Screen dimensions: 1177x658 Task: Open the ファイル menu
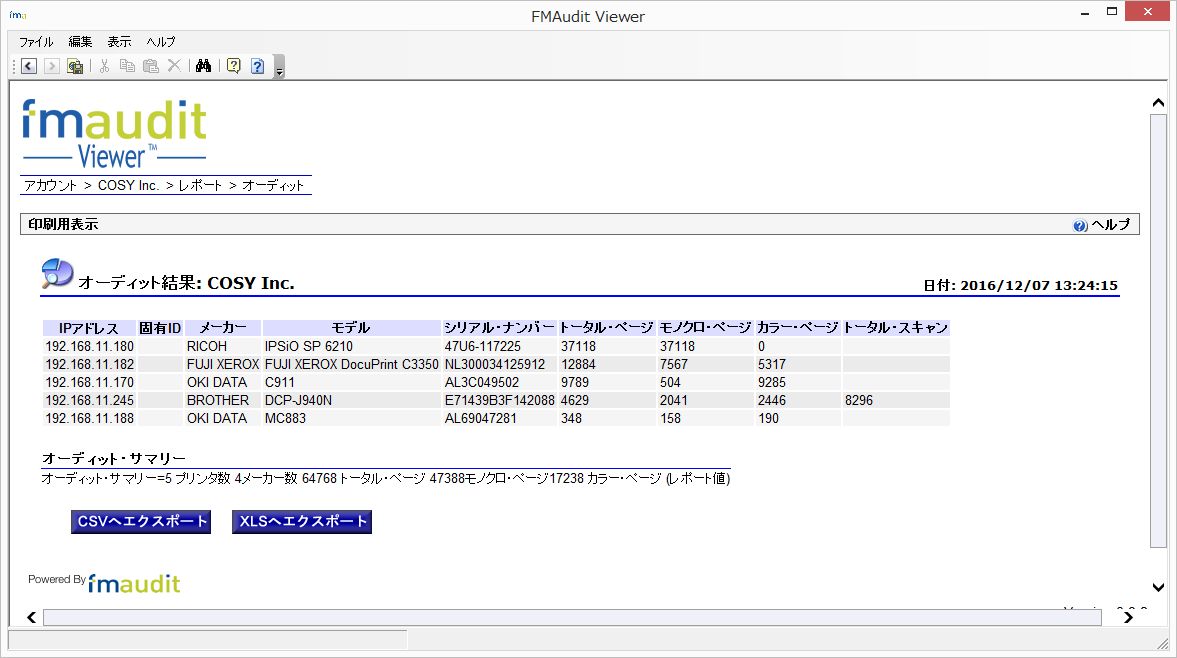(36, 42)
